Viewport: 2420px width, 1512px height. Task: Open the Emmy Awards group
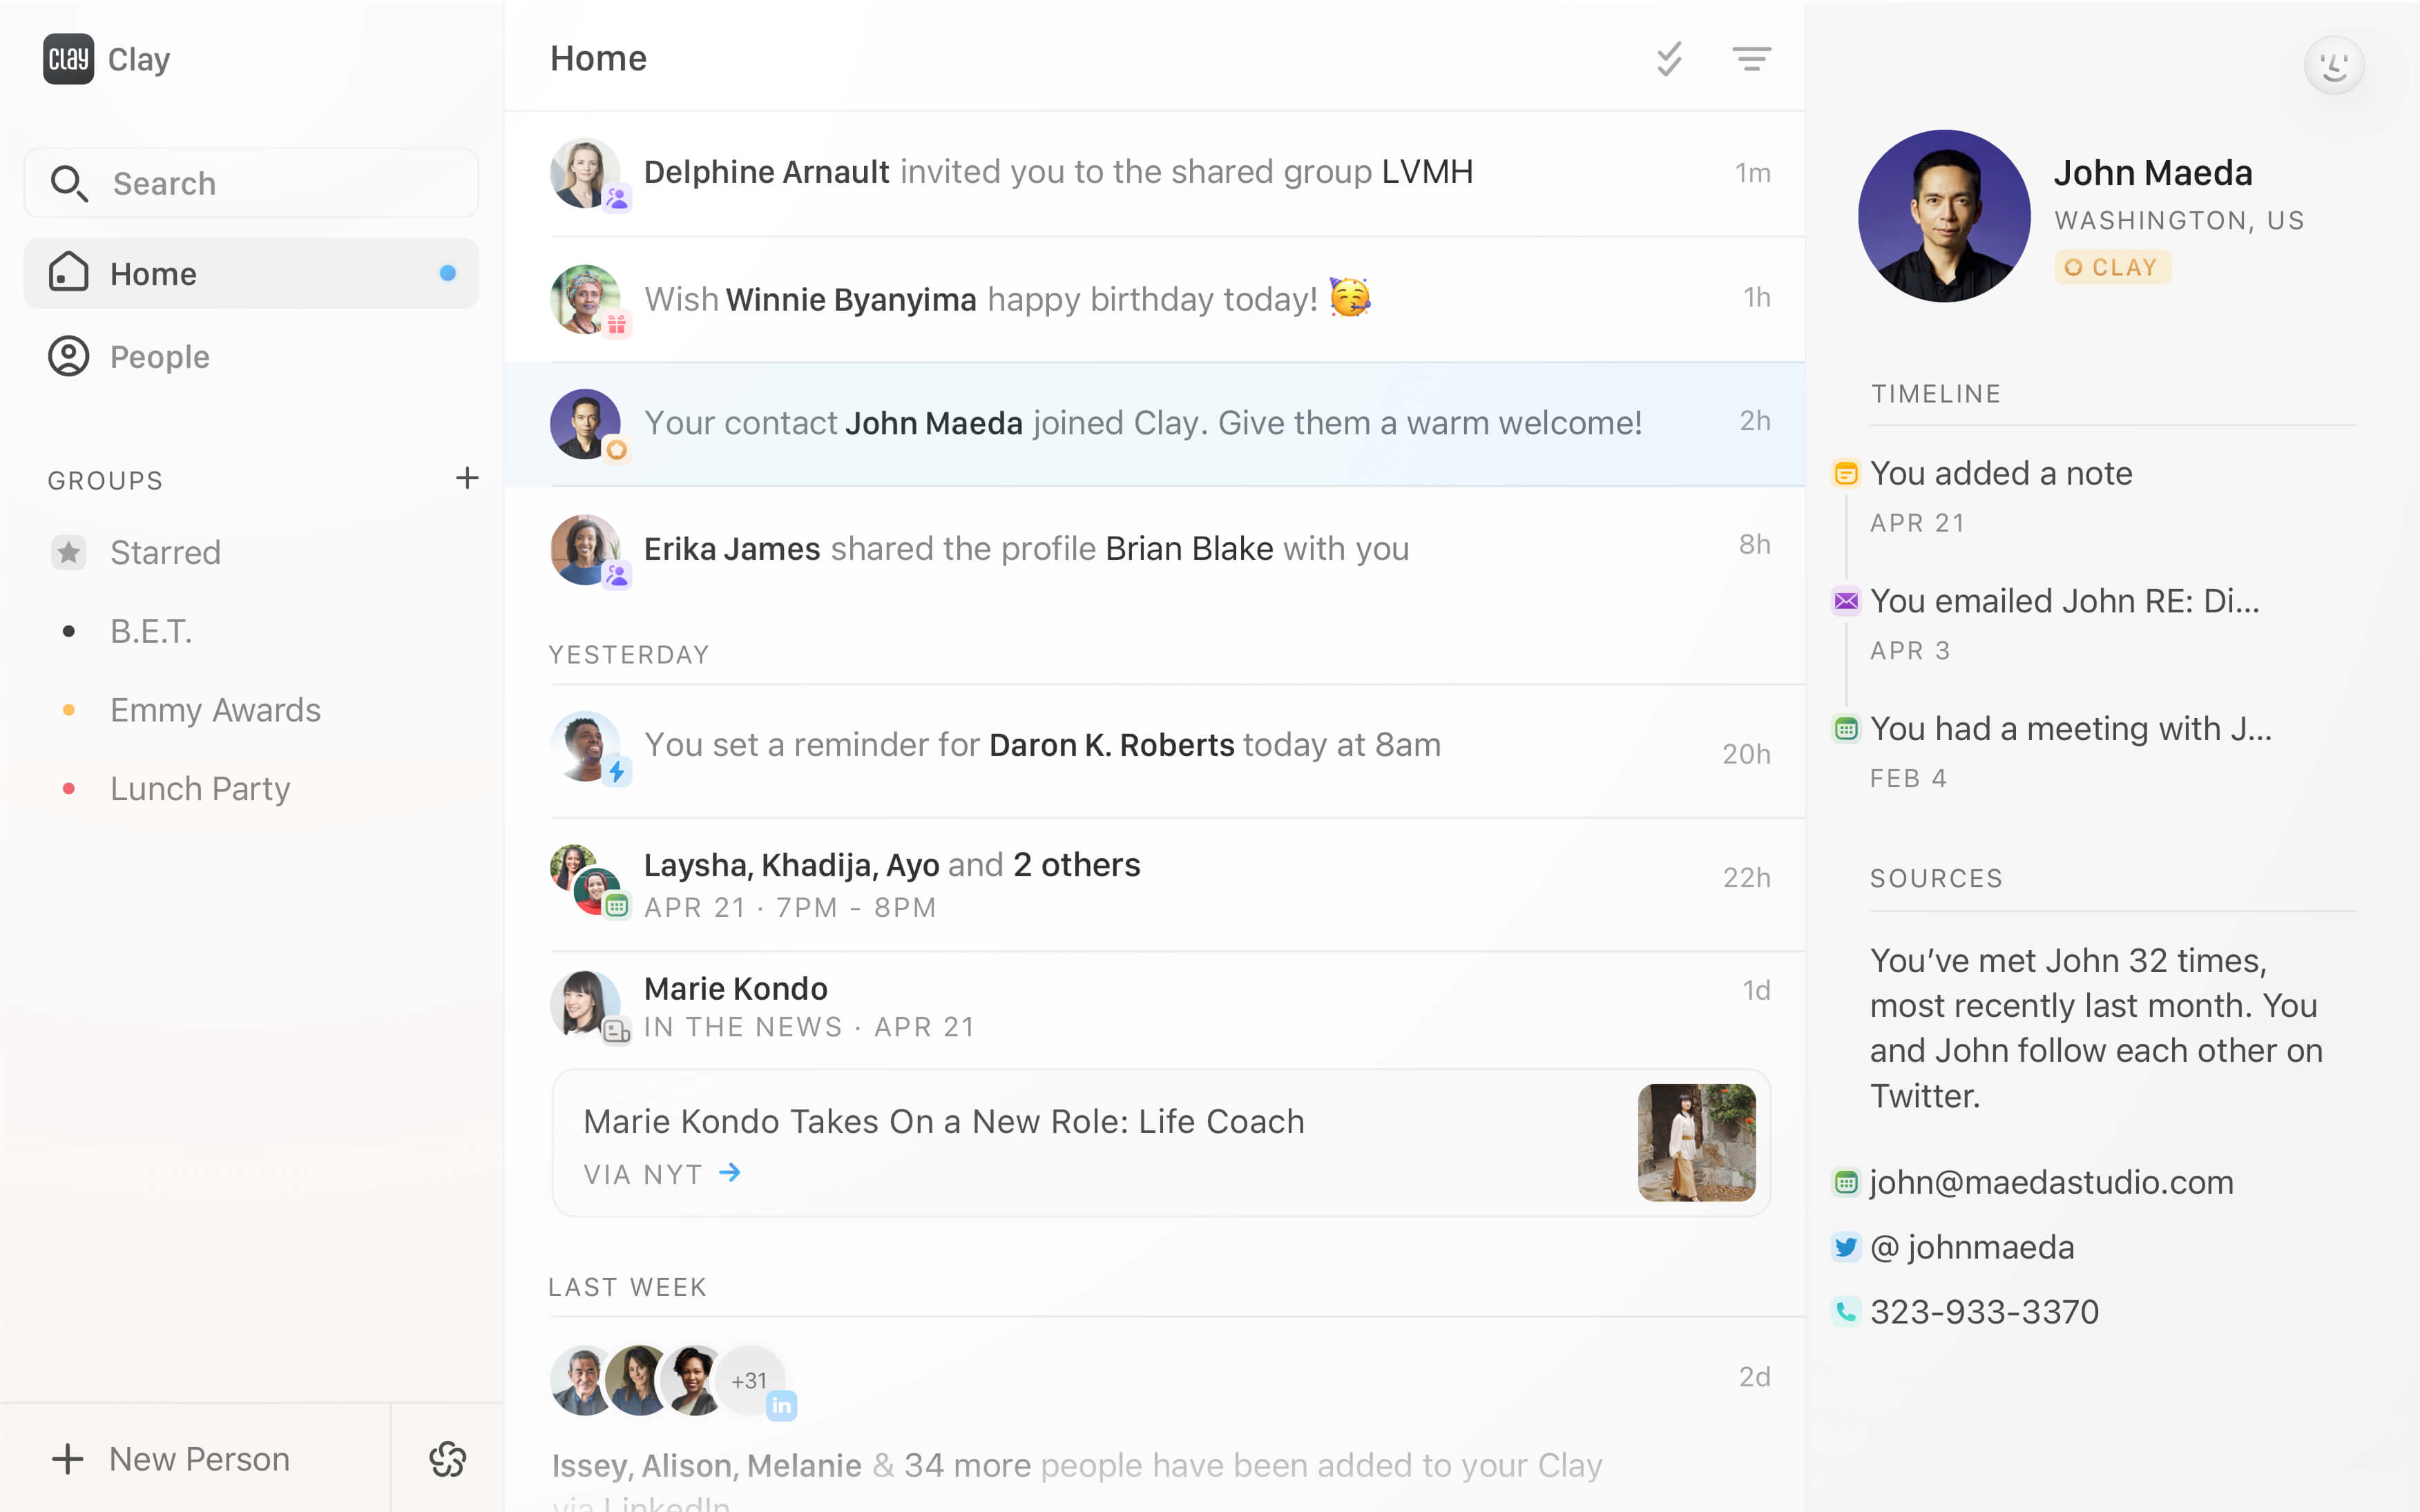click(215, 709)
